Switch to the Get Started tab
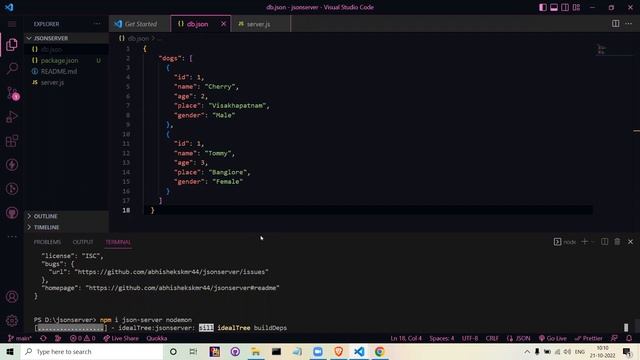This screenshot has height=360, width=640. (140, 24)
